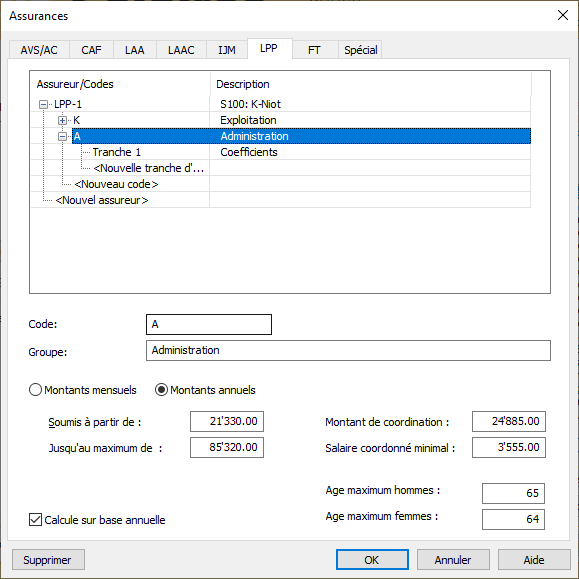This screenshot has height=579, width=579.
Task: Collapse the LPP-1 tree node
Action: point(43,105)
